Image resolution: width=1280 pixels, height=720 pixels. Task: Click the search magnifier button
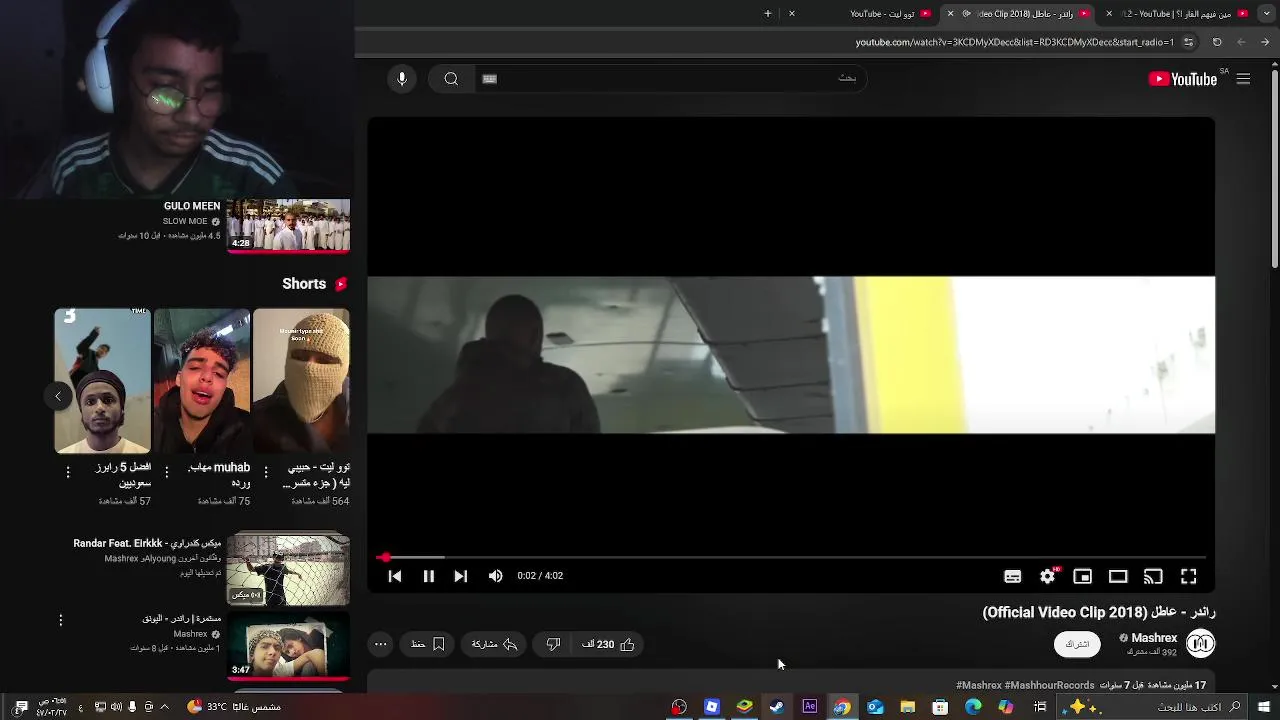[x=451, y=79]
